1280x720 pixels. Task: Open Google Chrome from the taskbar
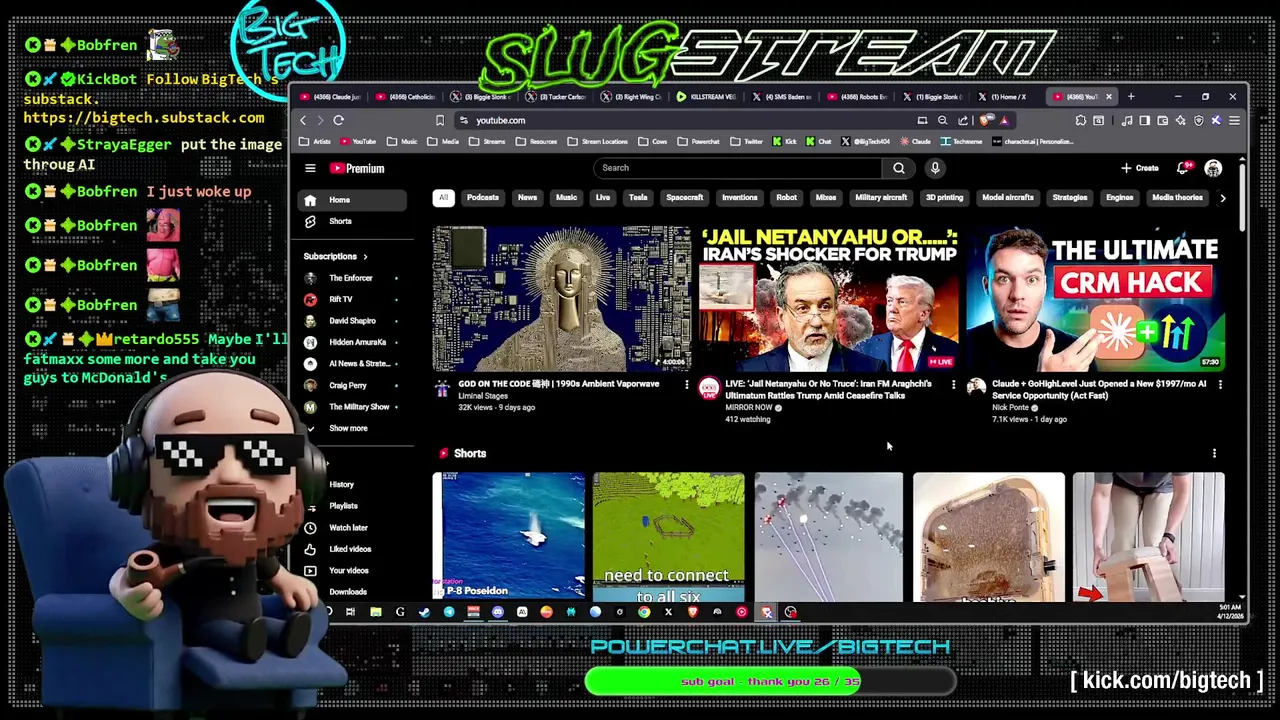tap(644, 612)
